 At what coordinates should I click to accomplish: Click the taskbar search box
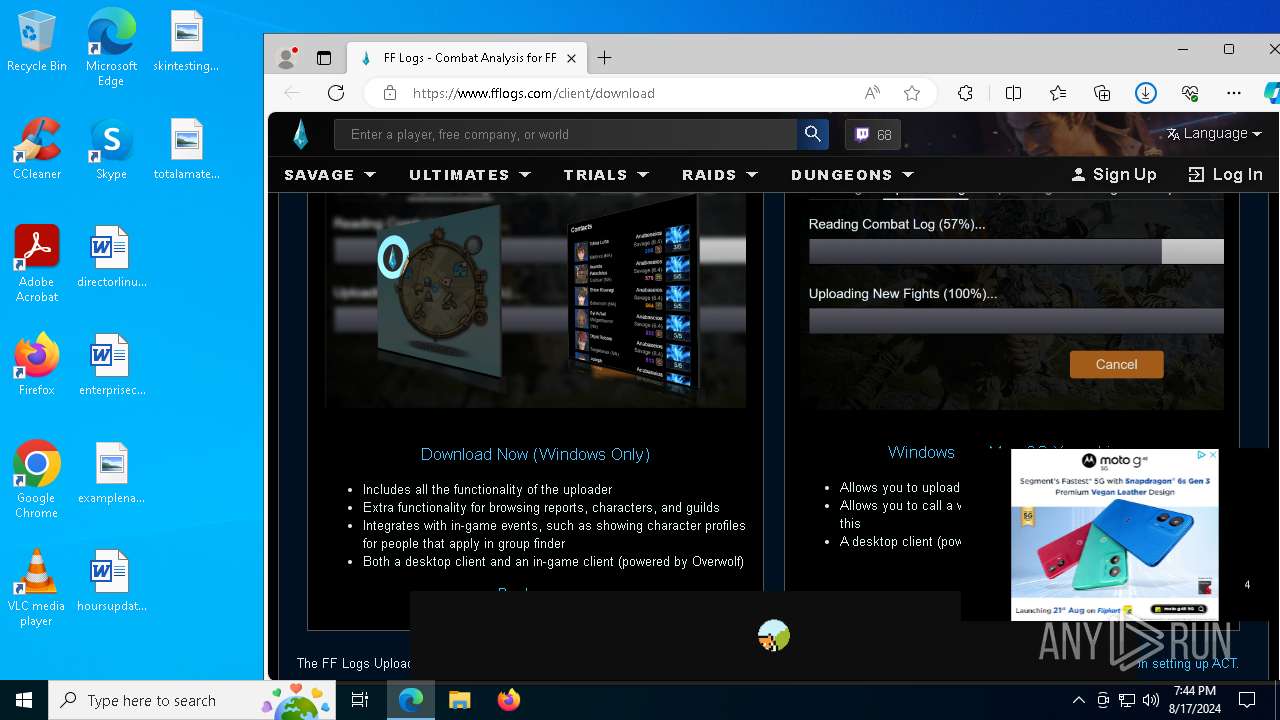point(193,700)
